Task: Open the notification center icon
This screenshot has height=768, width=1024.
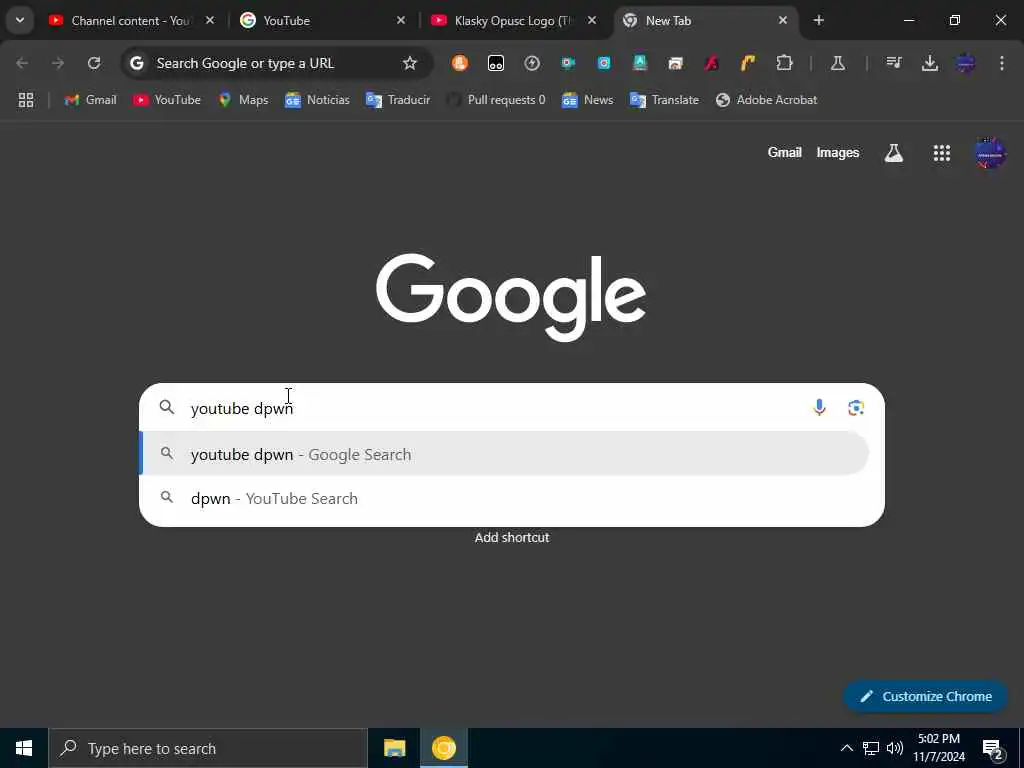Action: pyautogui.click(x=993, y=748)
